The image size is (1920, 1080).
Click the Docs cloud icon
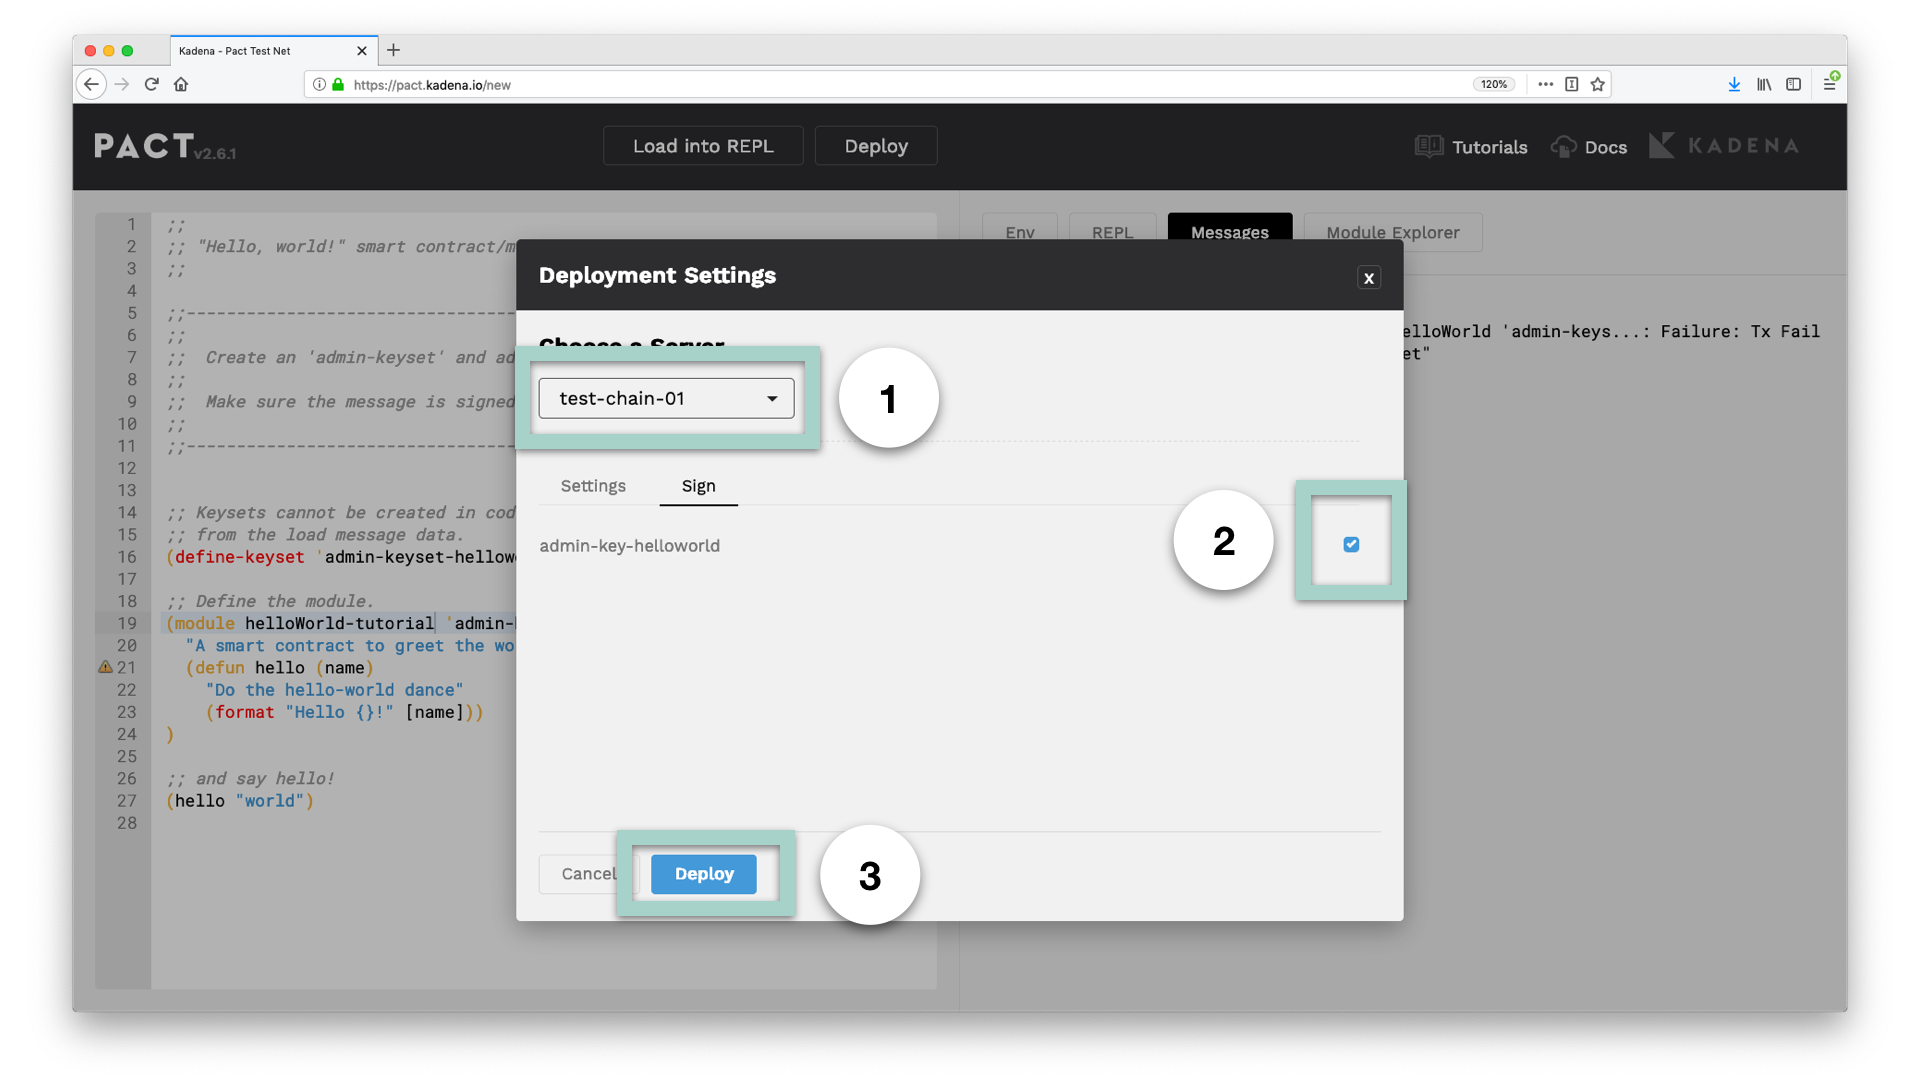tap(1563, 146)
